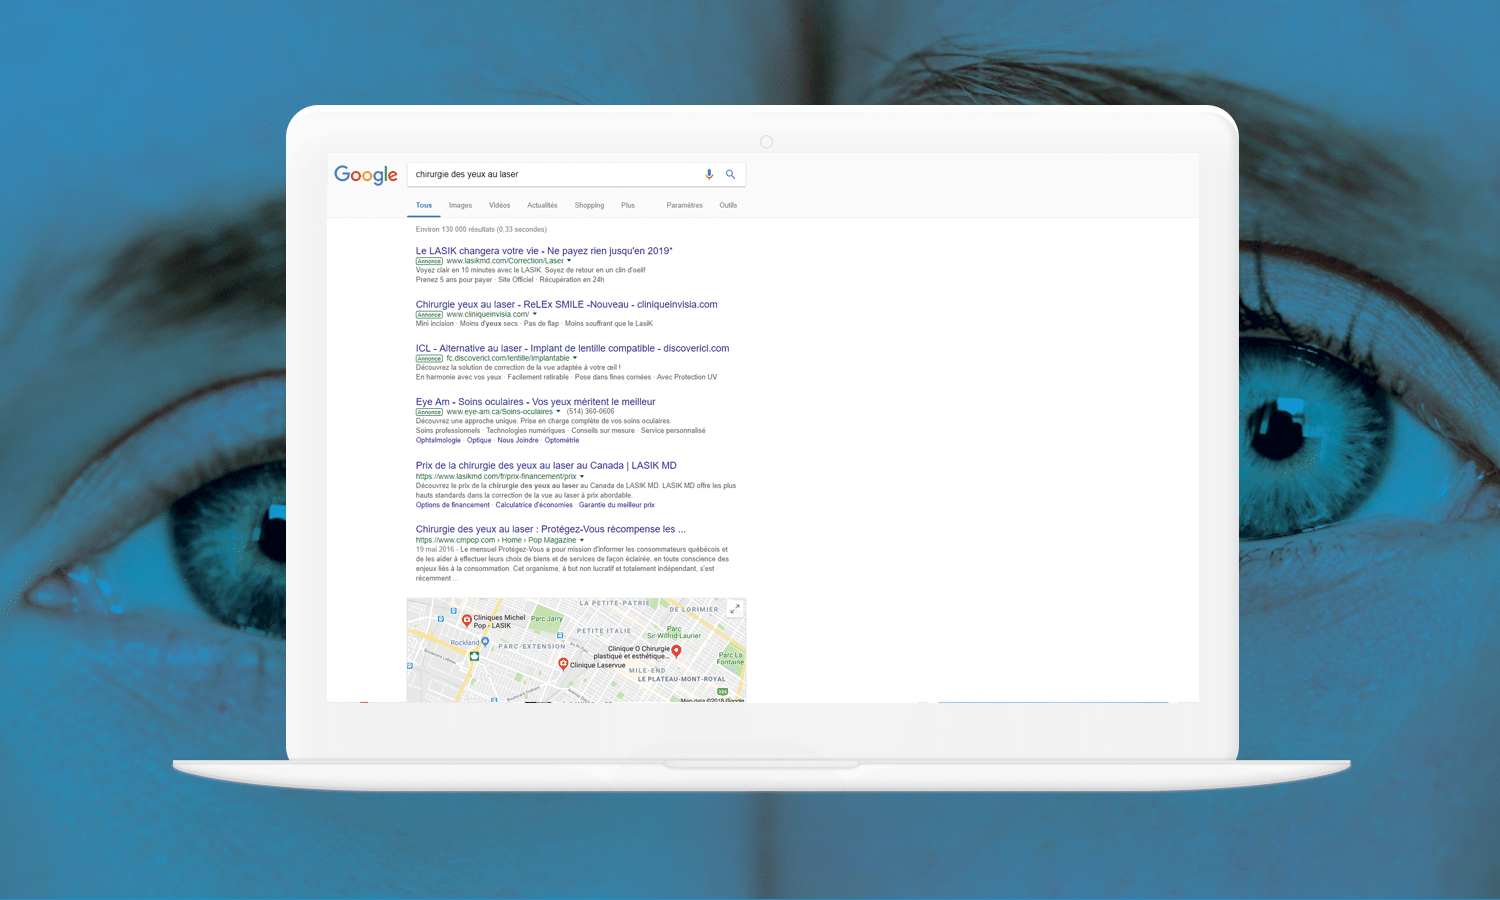Click the magnifying glass search icon
The image size is (1500, 900).
730,174
